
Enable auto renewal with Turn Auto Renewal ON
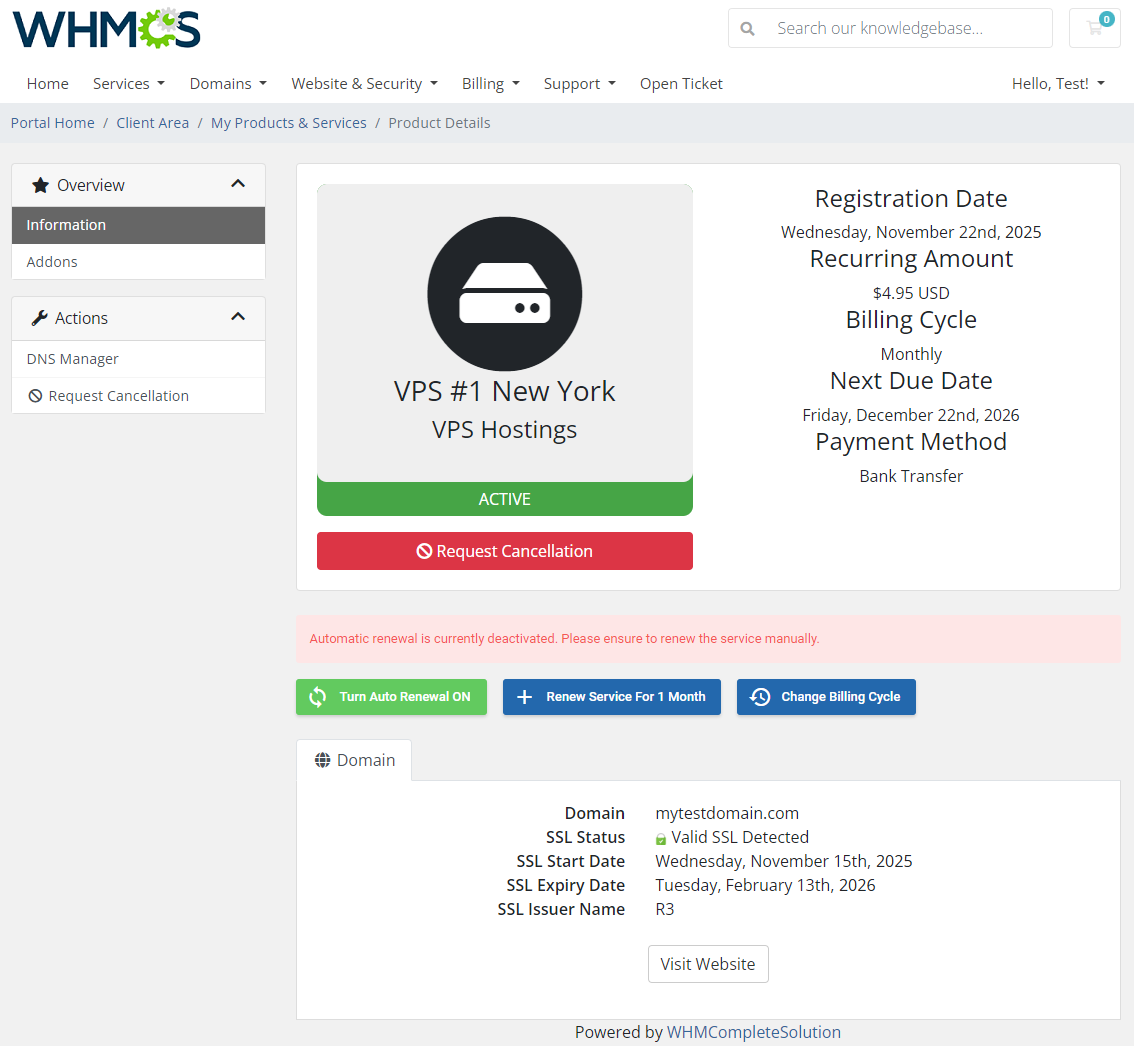coord(391,697)
